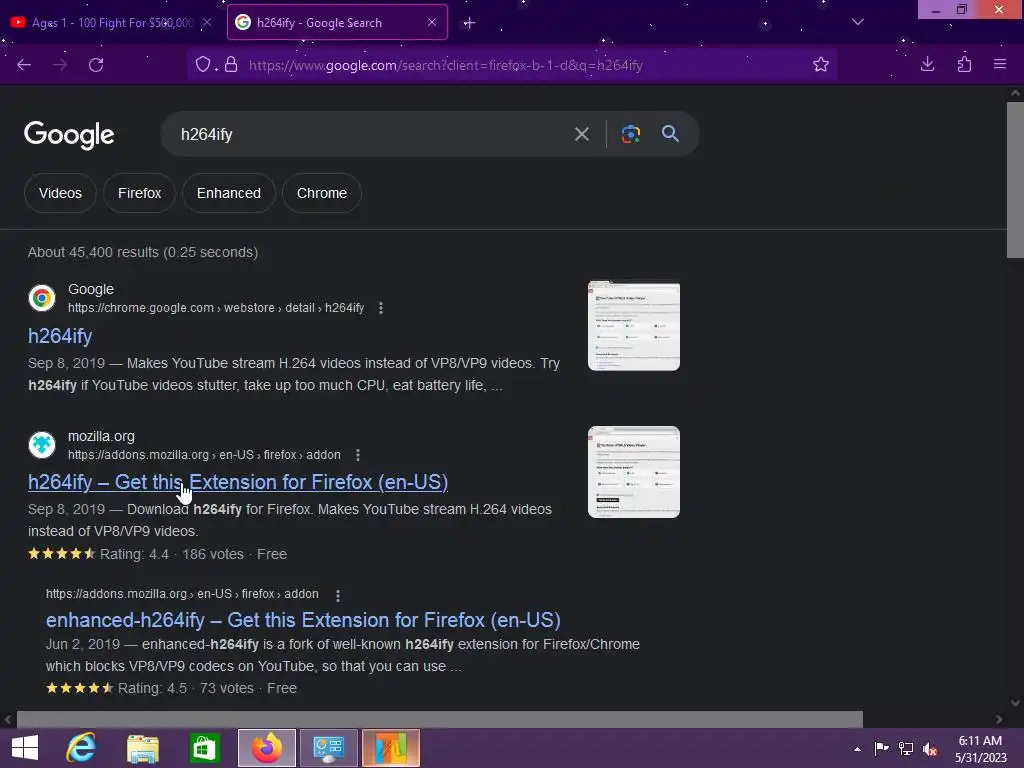Click the Firefox taskbar icon

pos(267,748)
